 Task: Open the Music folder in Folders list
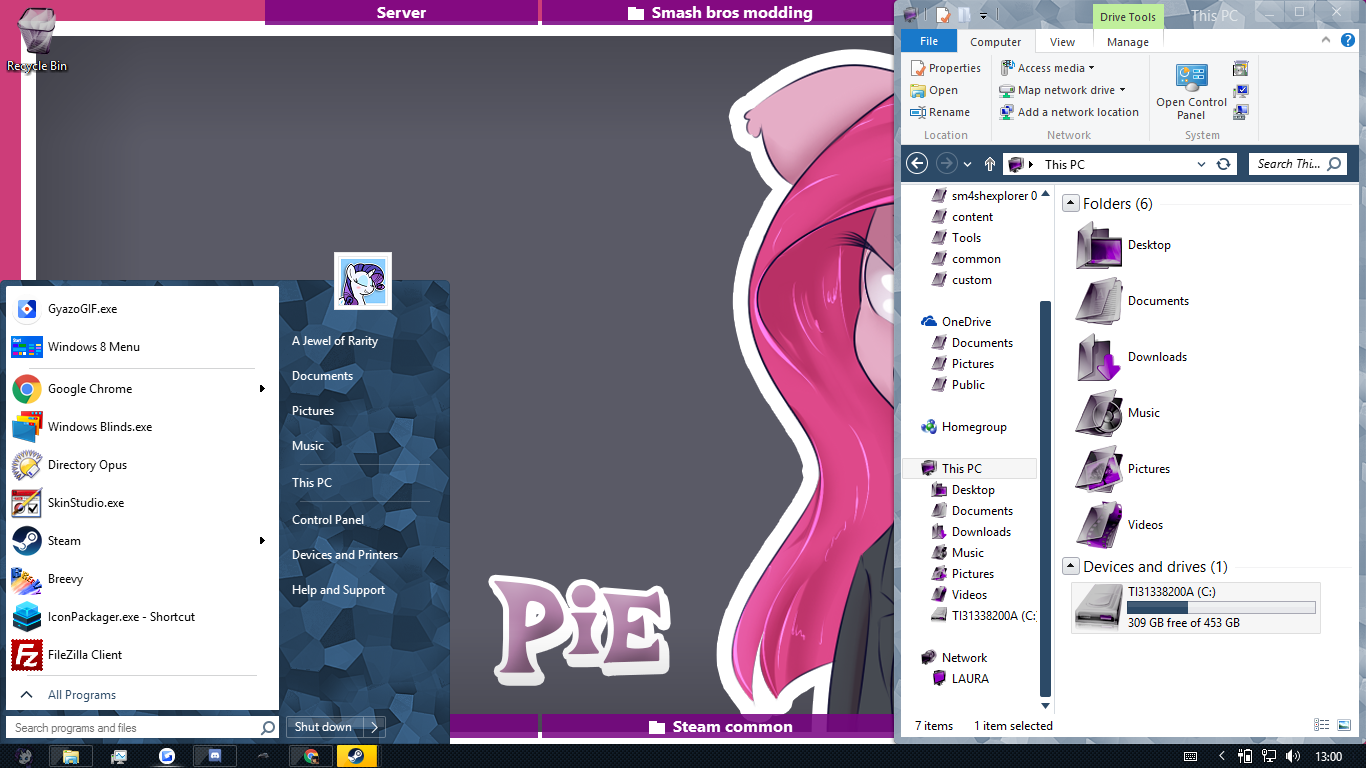[x=1118, y=413]
